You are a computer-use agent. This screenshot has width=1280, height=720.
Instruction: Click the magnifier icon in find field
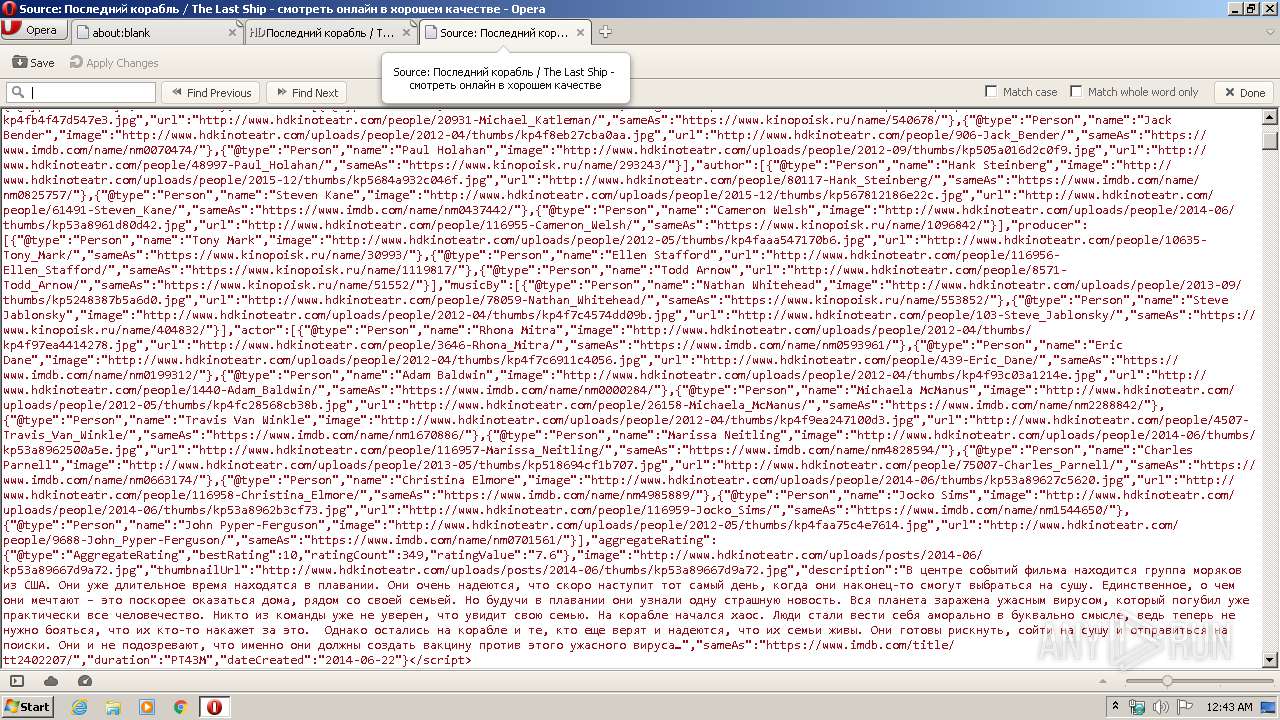tap(16, 92)
